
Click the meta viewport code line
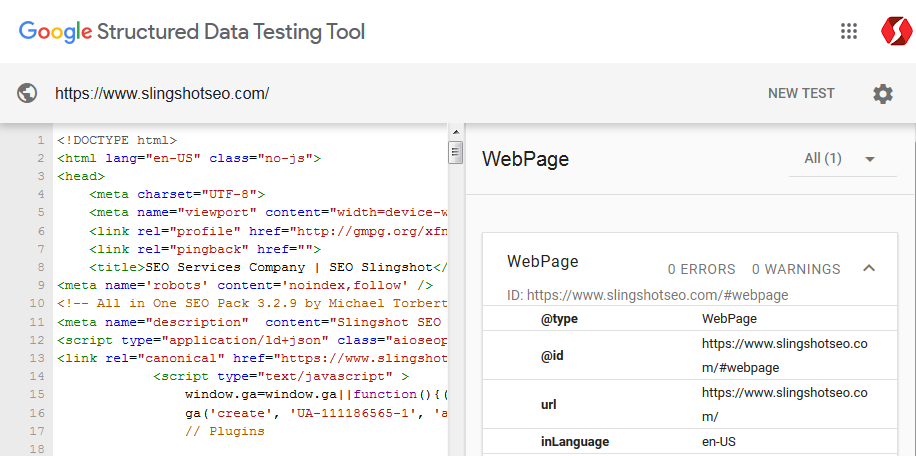tap(268, 213)
